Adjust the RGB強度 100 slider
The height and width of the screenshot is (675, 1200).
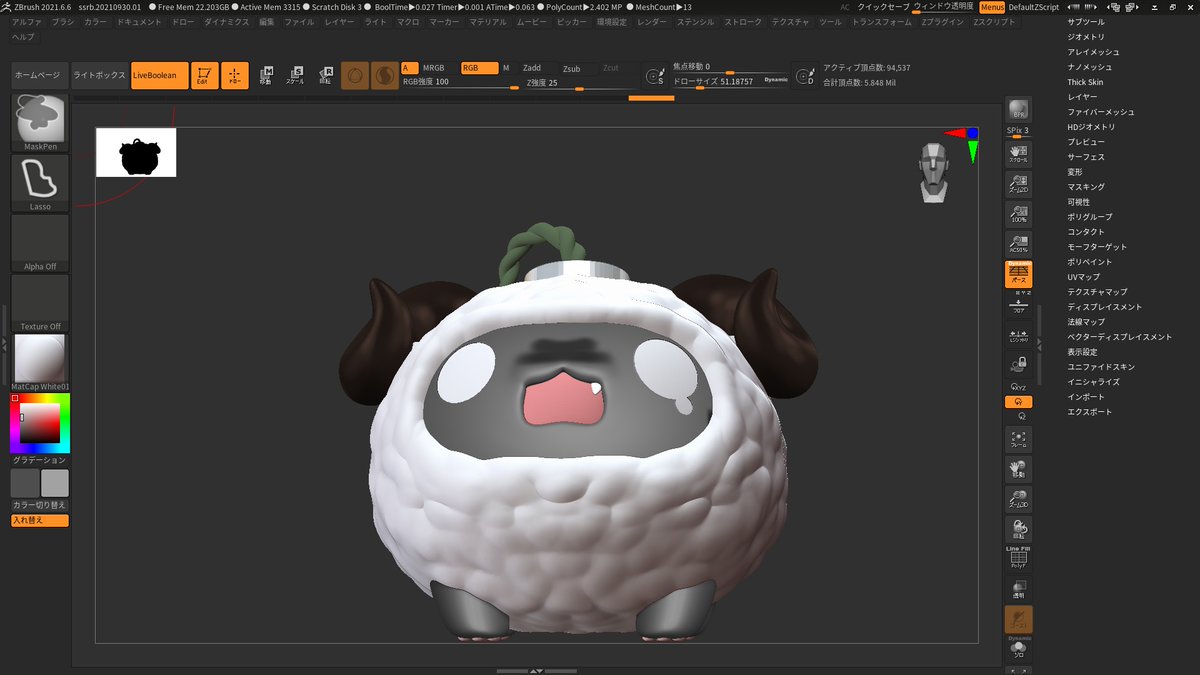click(460, 82)
